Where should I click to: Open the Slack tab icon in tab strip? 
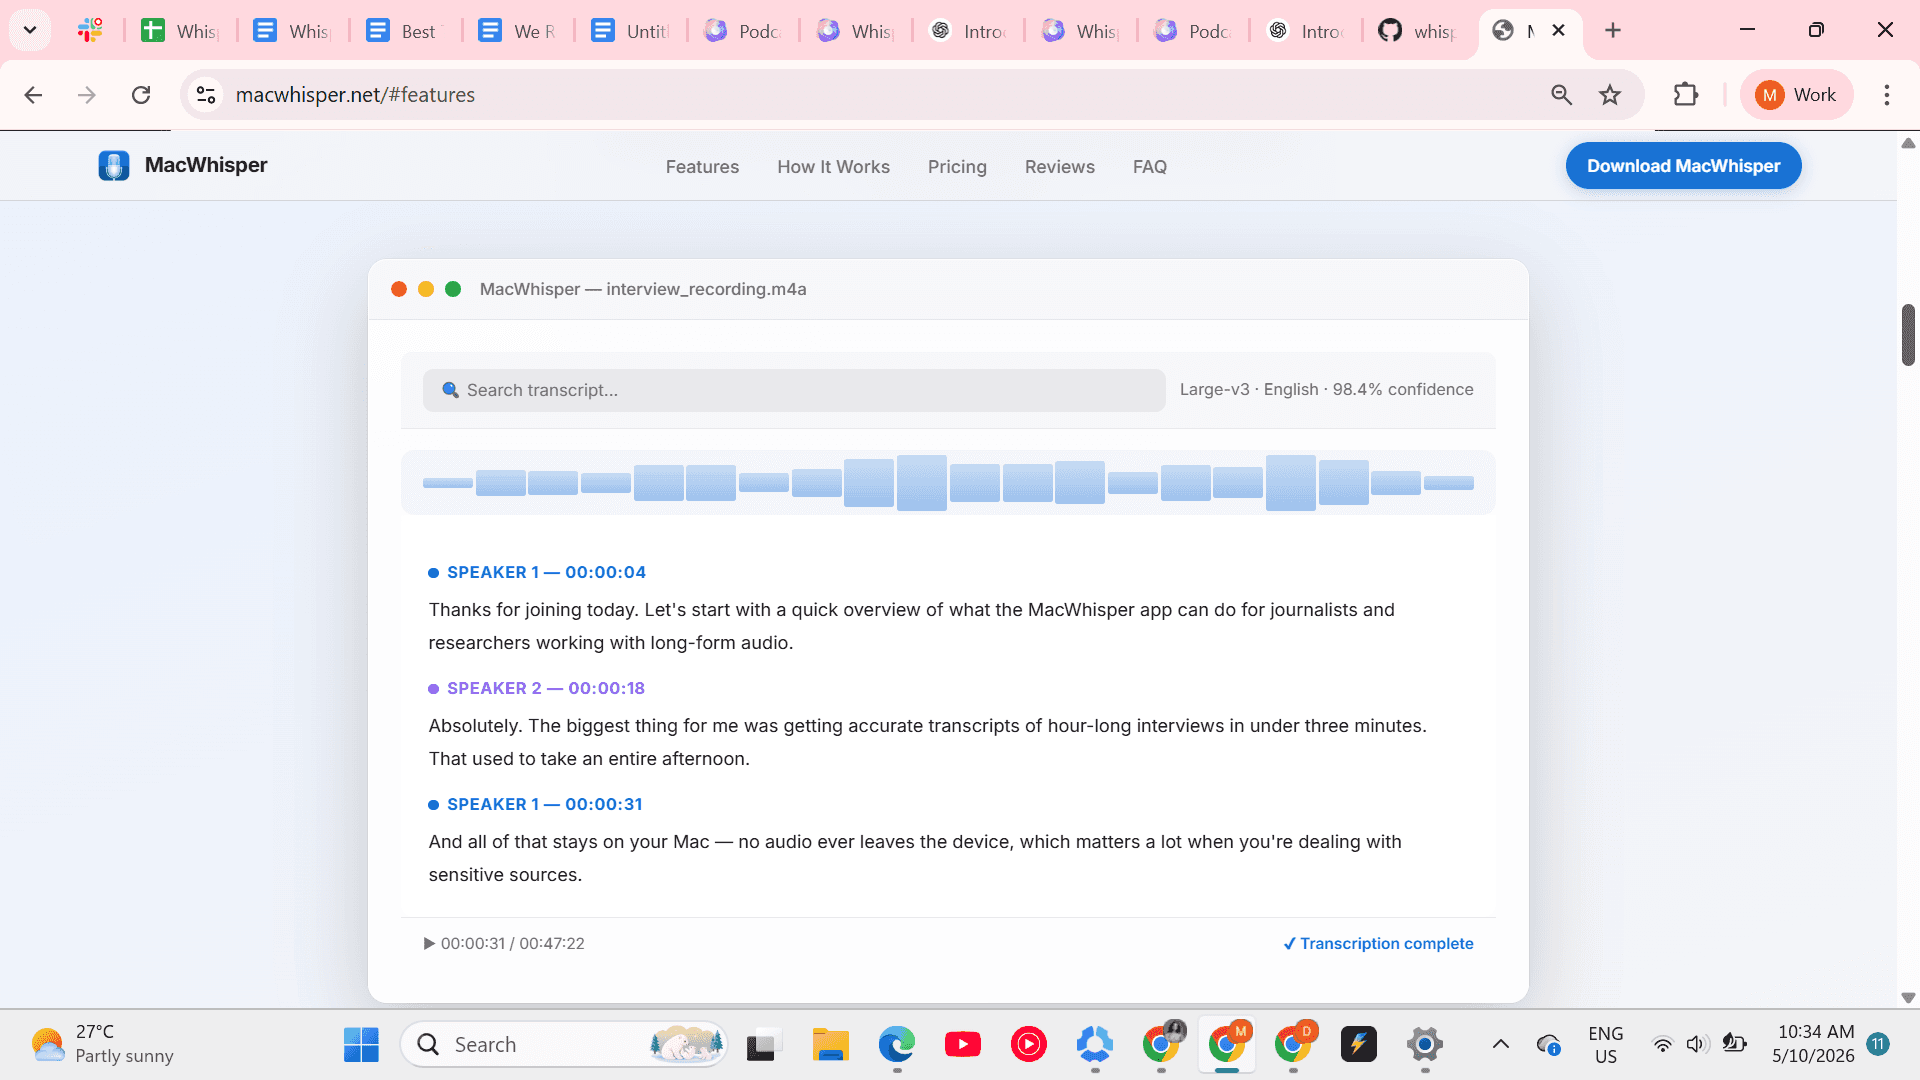tap(90, 30)
